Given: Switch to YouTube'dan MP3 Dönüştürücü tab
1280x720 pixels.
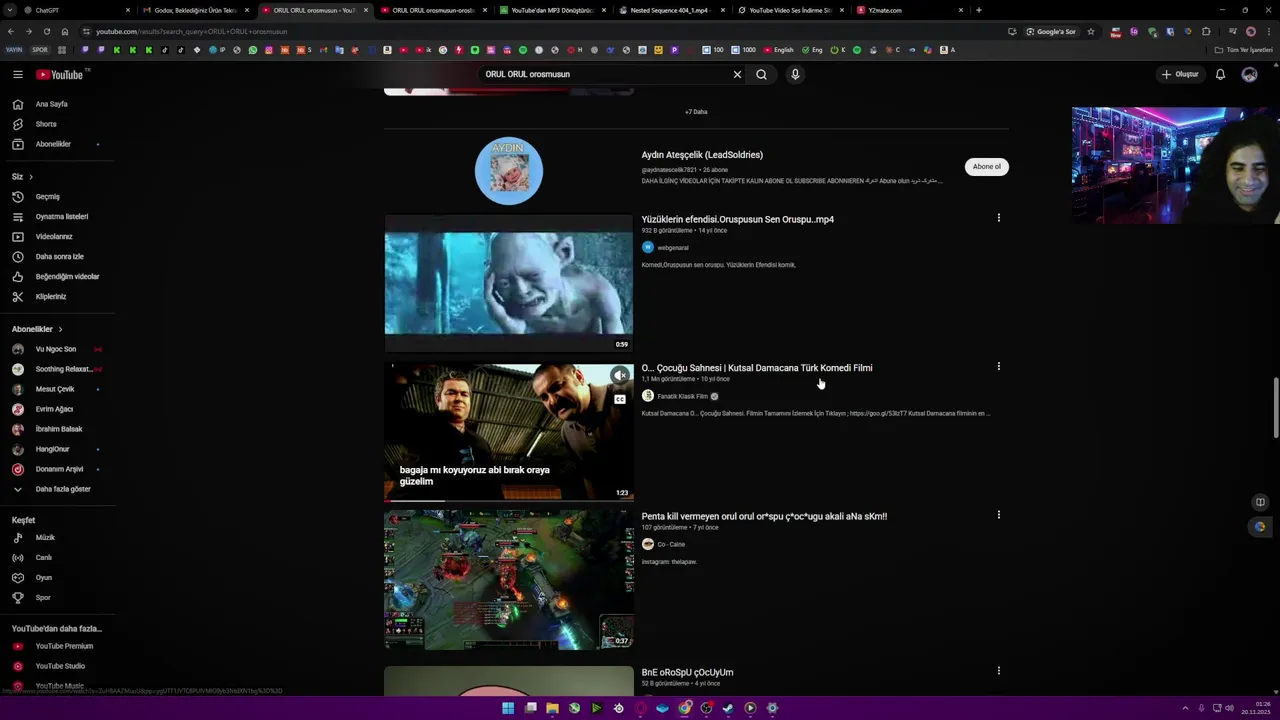Looking at the screenshot, I should coord(552,10).
